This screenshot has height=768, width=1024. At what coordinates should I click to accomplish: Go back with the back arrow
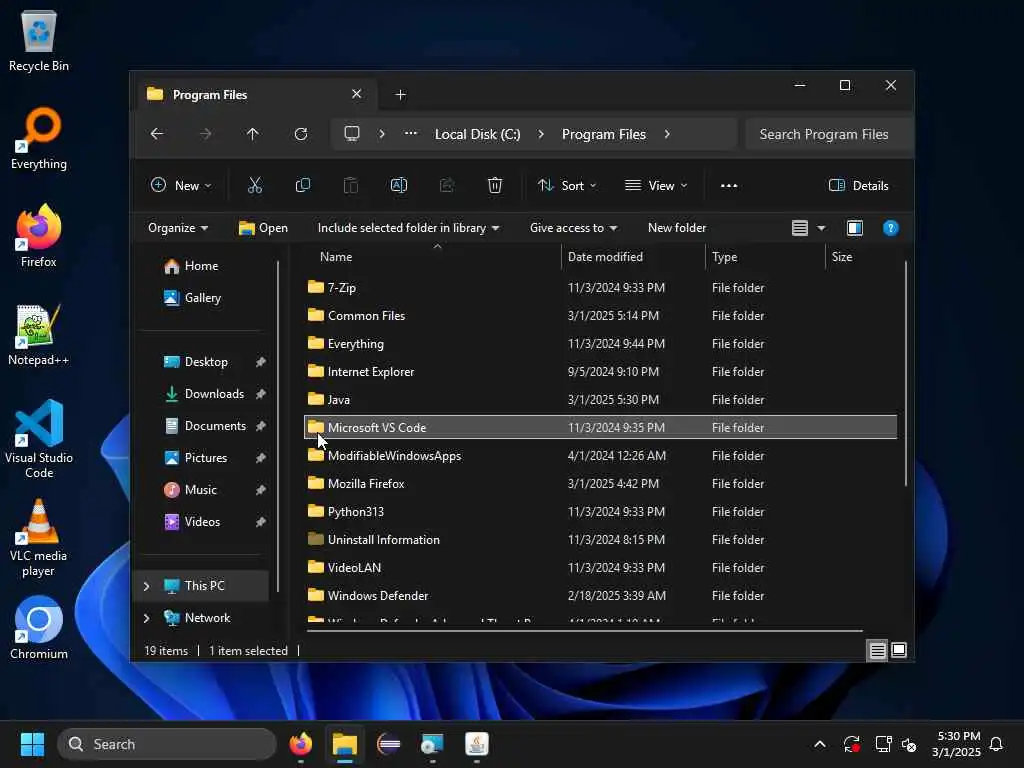(157, 134)
